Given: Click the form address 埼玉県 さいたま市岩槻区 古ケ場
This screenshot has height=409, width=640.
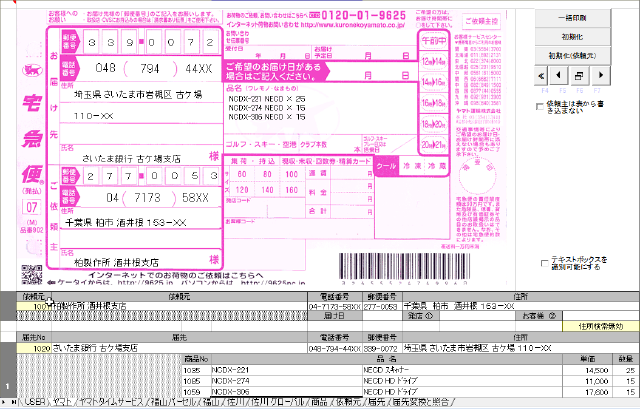Looking at the screenshot, I should pyautogui.click(x=138, y=95).
